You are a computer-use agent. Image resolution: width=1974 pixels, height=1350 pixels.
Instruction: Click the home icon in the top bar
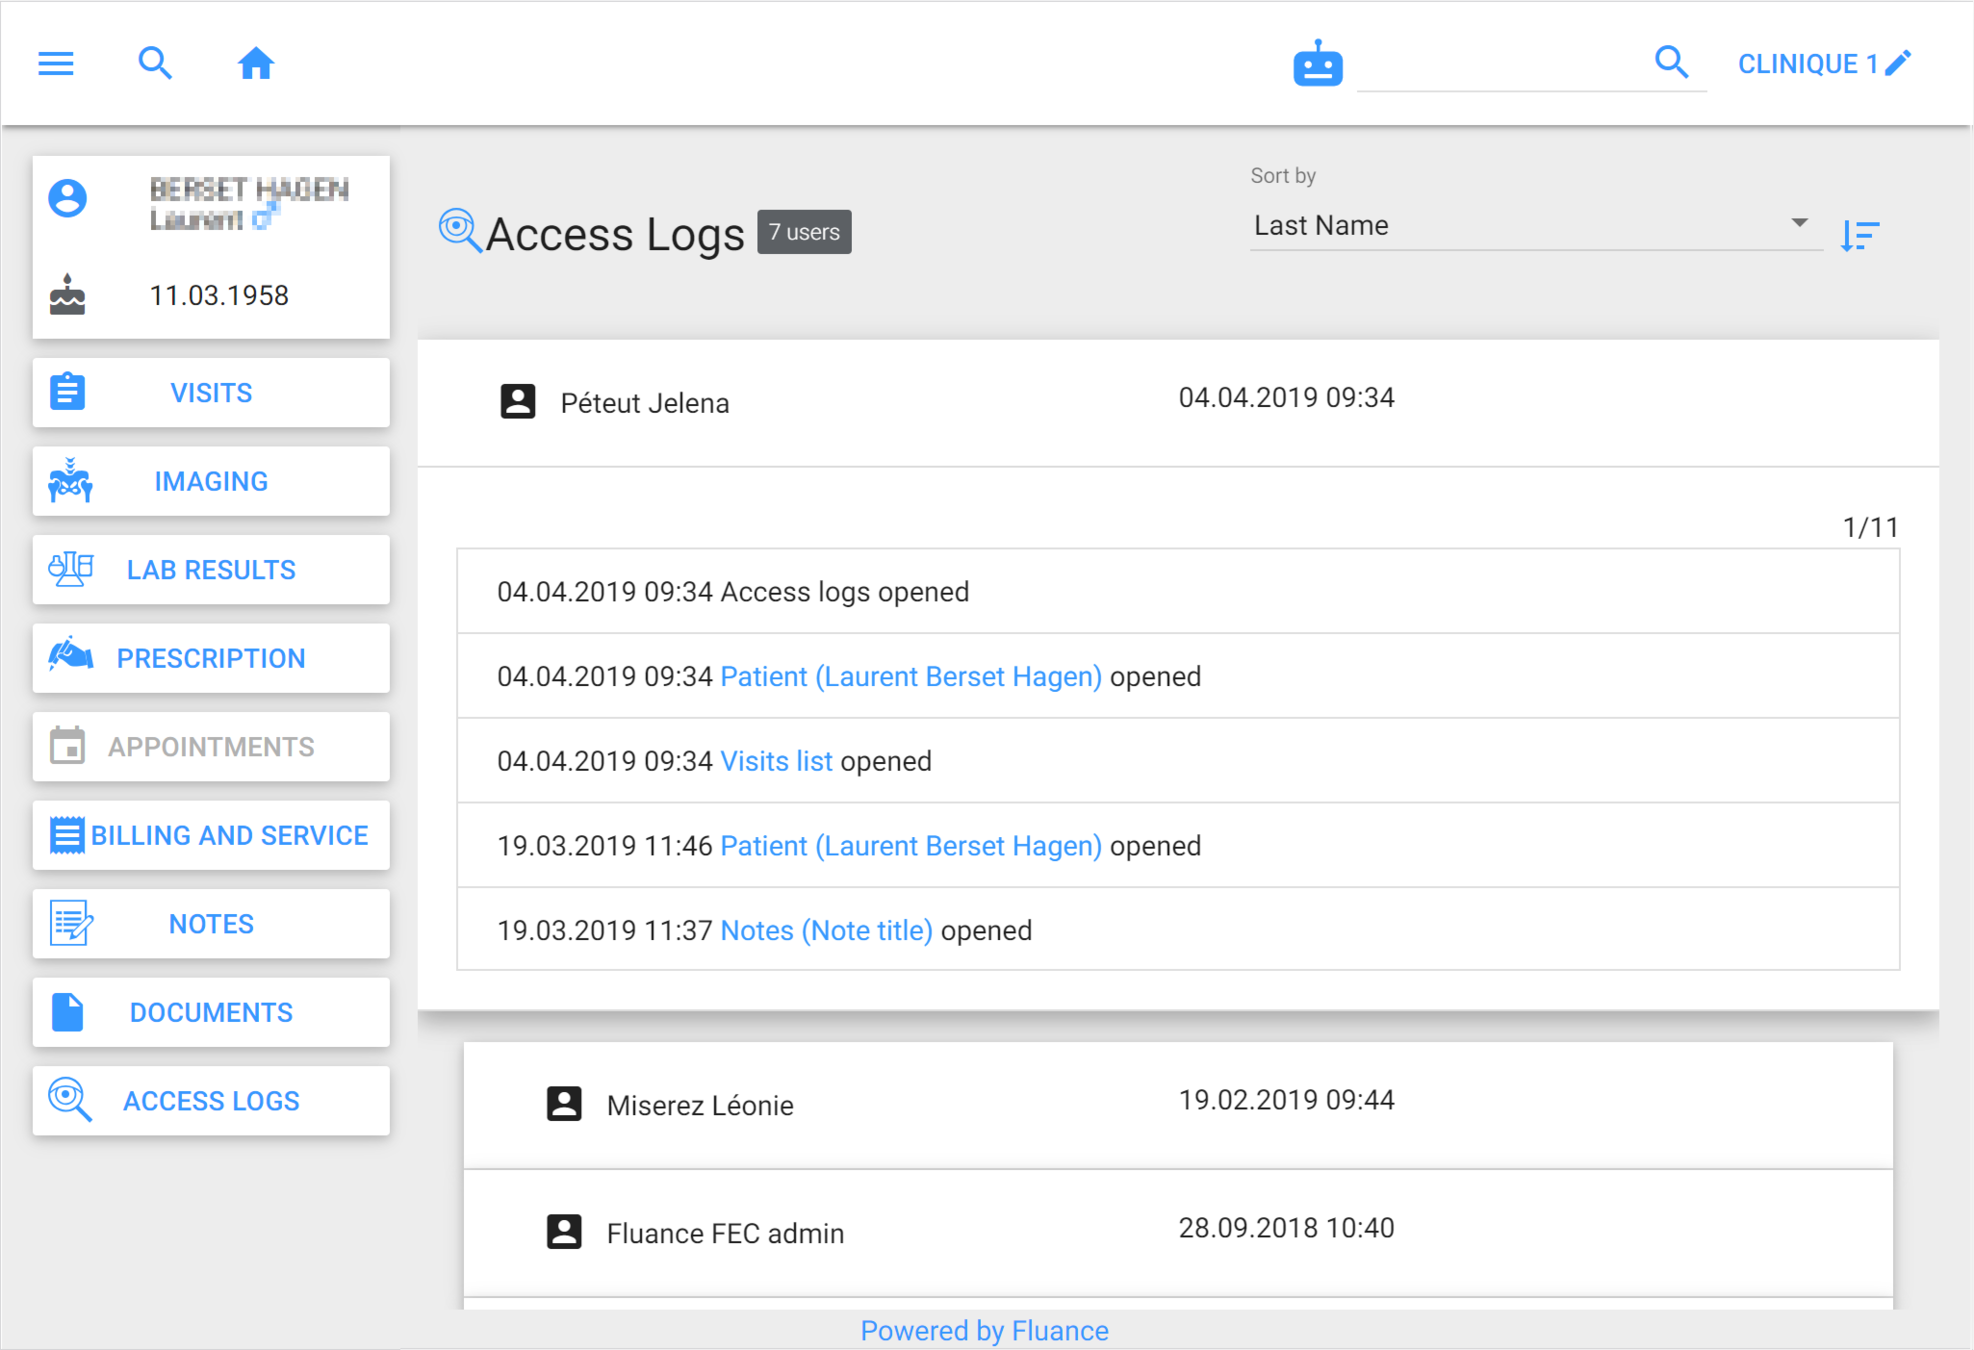(x=255, y=64)
